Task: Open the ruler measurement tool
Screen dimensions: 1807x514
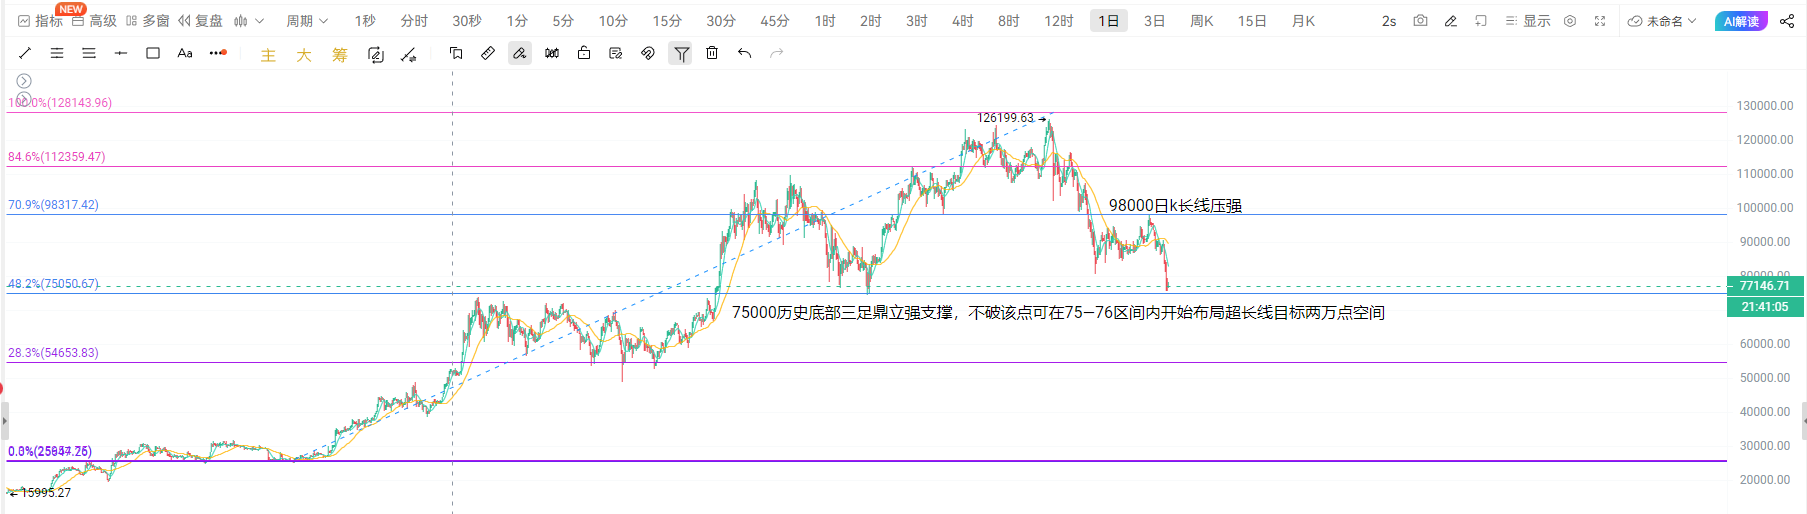Action: (488, 53)
